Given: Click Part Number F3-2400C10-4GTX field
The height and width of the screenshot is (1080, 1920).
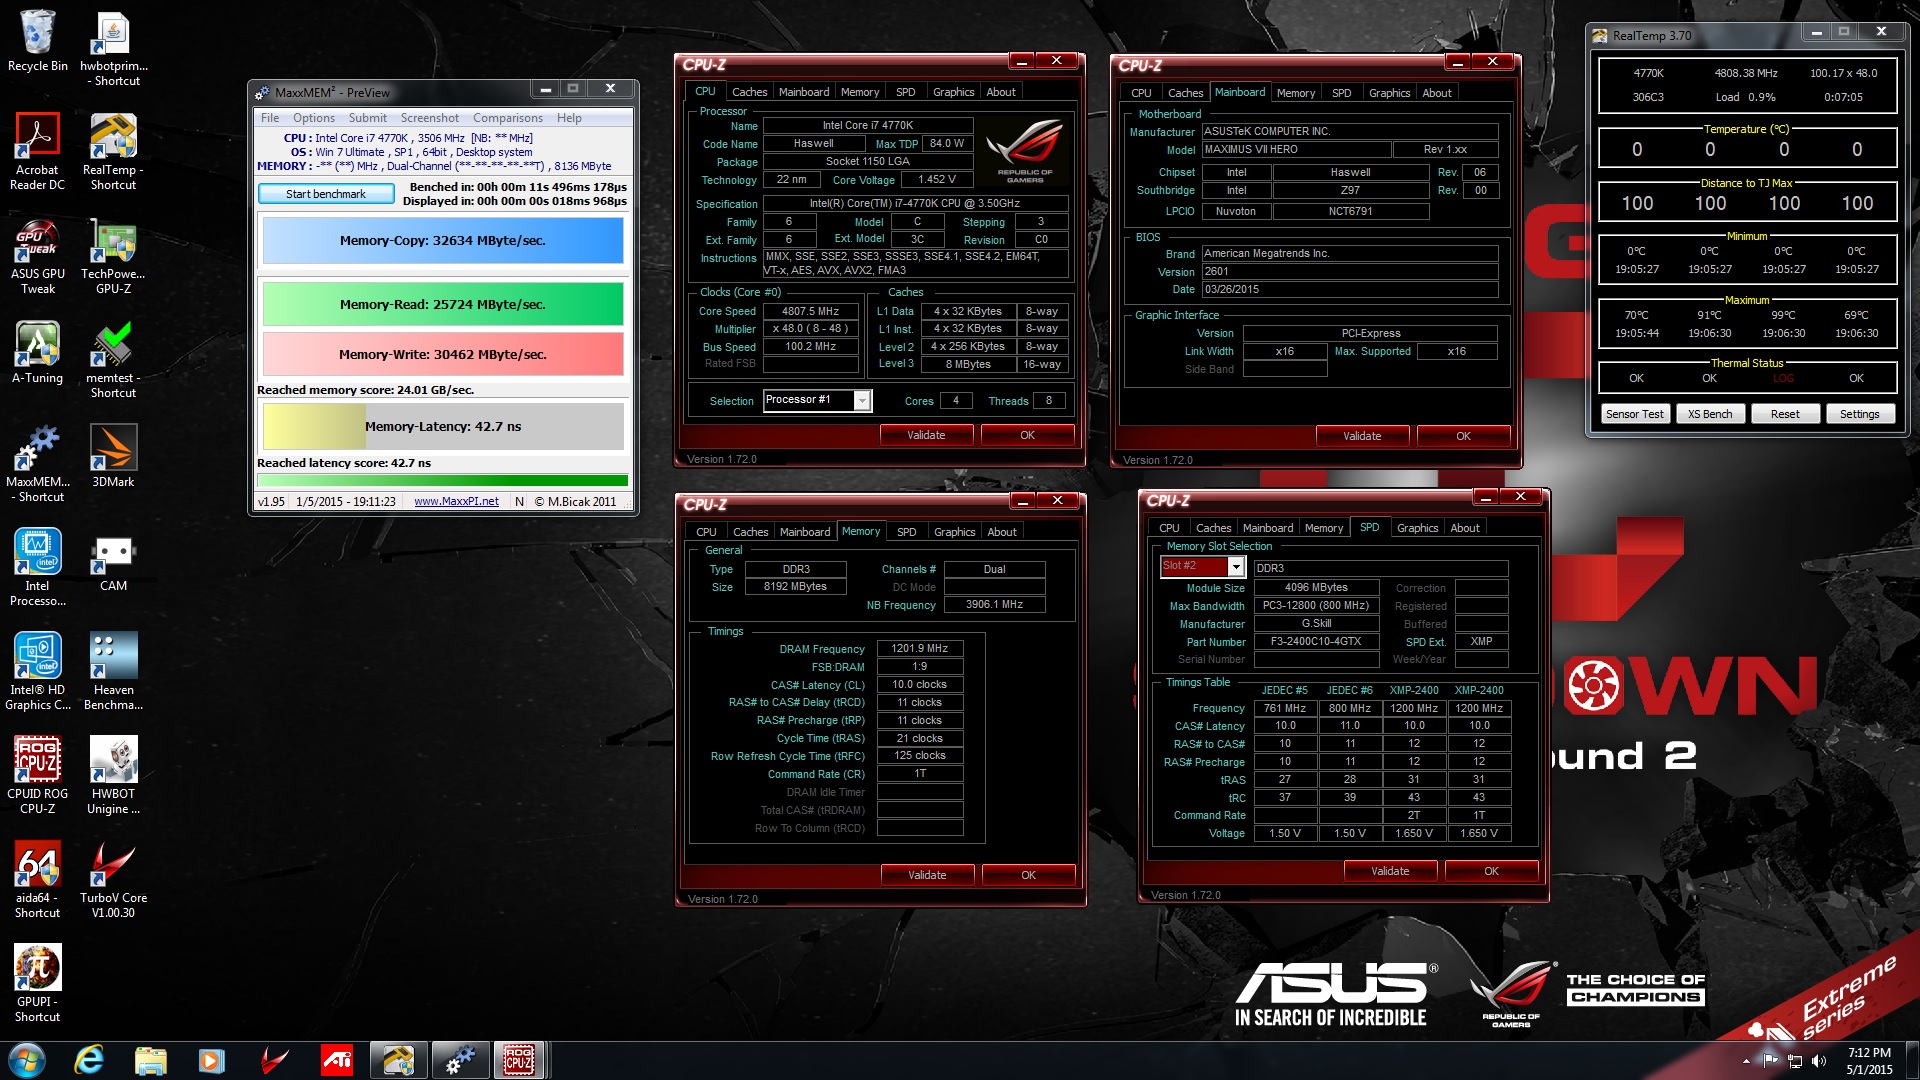Looking at the screenshot, I should tap(1316, 642).
